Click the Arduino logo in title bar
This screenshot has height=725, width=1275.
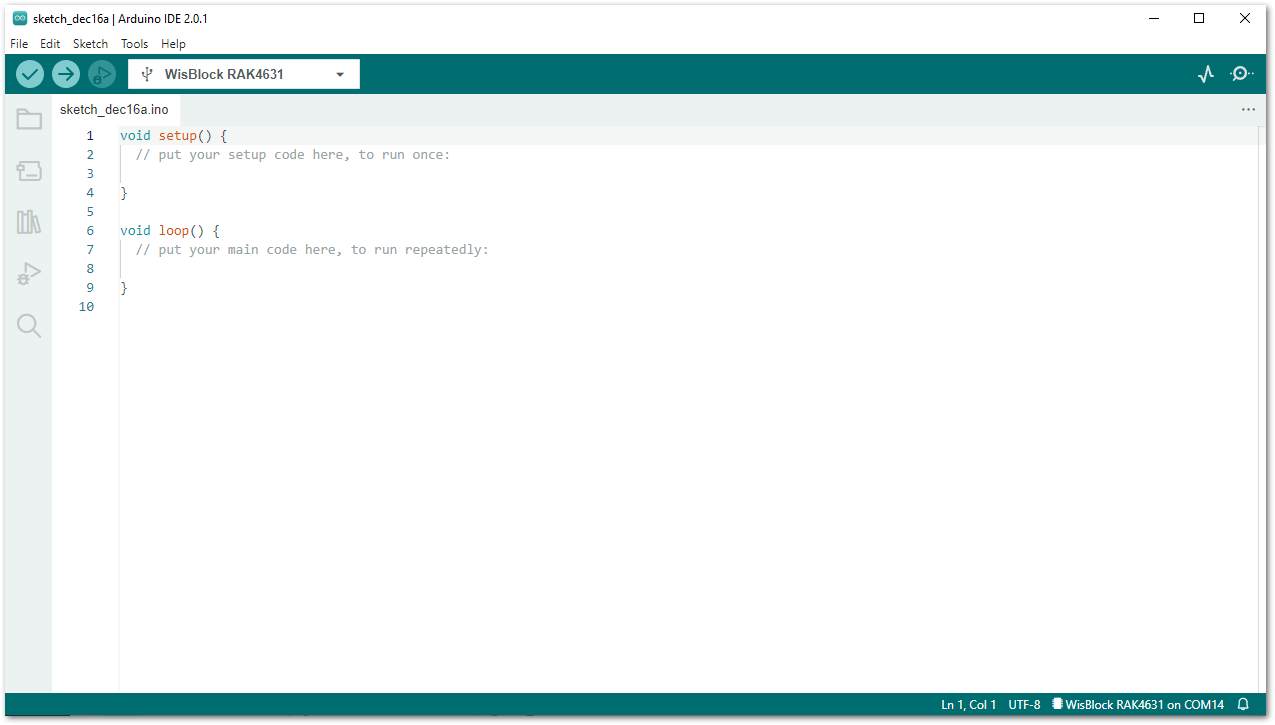[20, 18]
